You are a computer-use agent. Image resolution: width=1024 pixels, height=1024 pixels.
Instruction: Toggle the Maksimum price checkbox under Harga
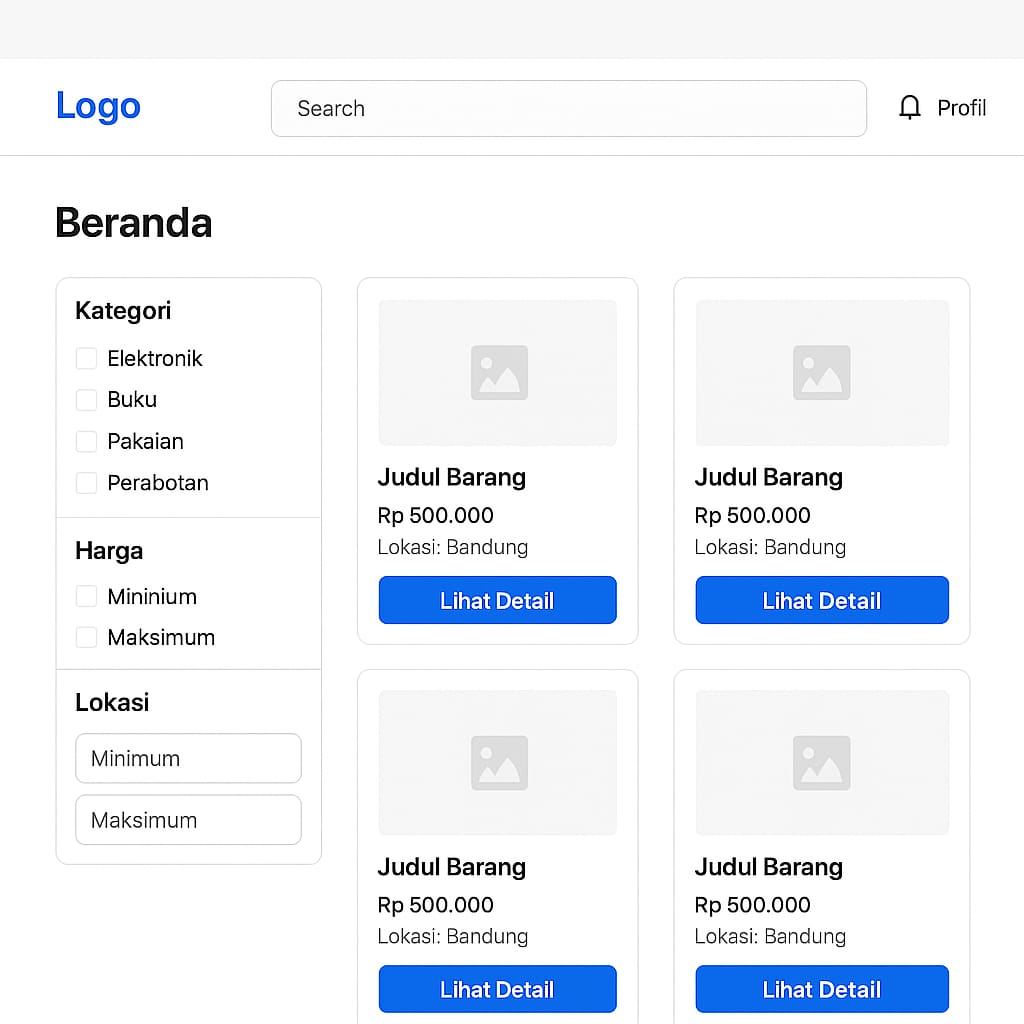point(86,637)
